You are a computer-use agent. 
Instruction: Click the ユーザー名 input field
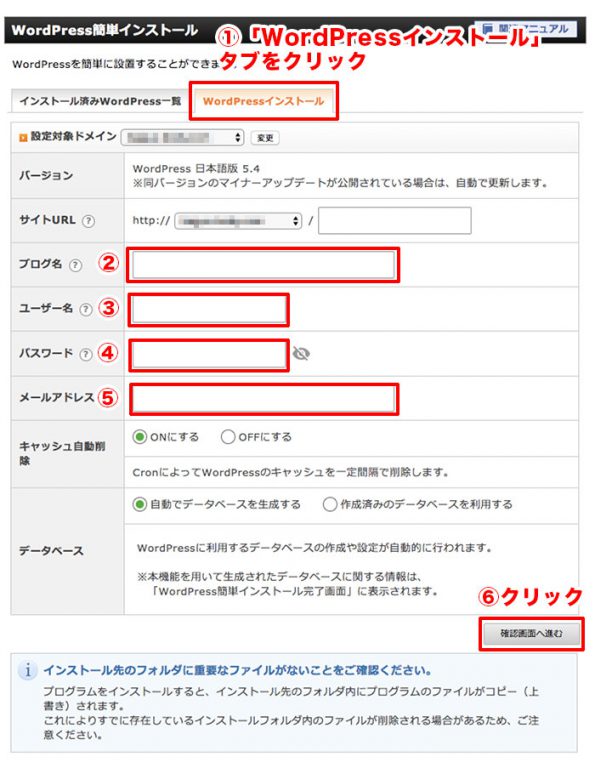click(x=209, y=310)
